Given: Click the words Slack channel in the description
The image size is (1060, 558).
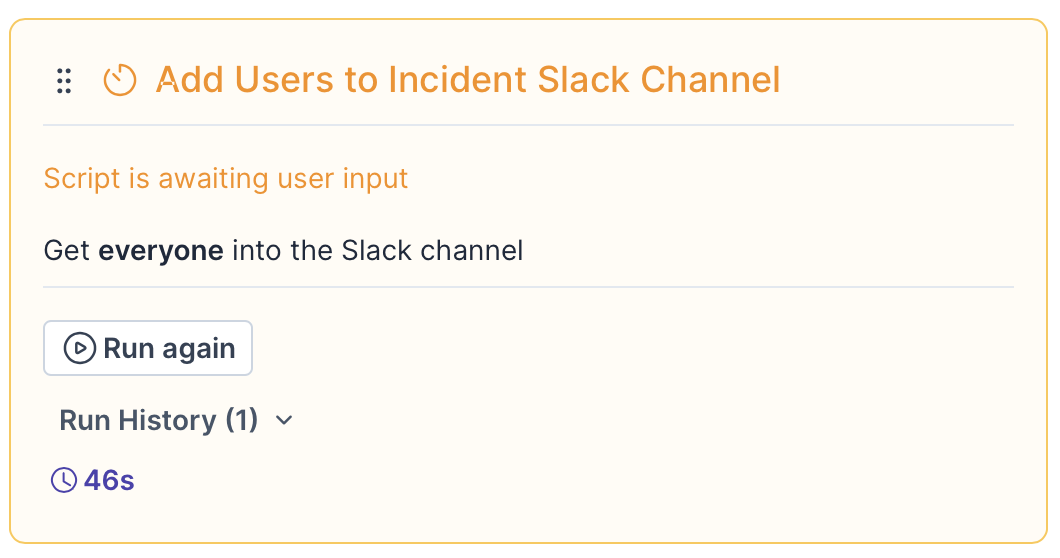Looking at the screenshot, I should click(432, 250).
